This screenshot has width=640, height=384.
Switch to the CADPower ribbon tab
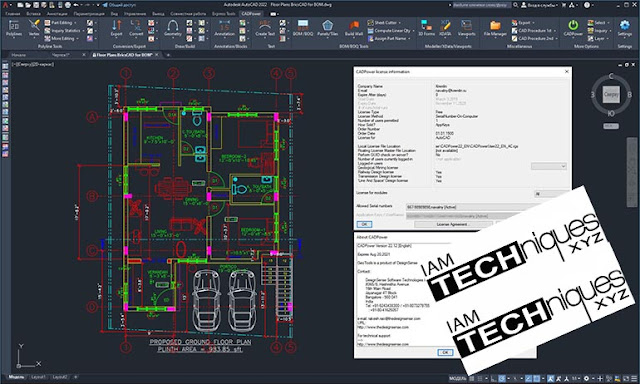point(251,13)
